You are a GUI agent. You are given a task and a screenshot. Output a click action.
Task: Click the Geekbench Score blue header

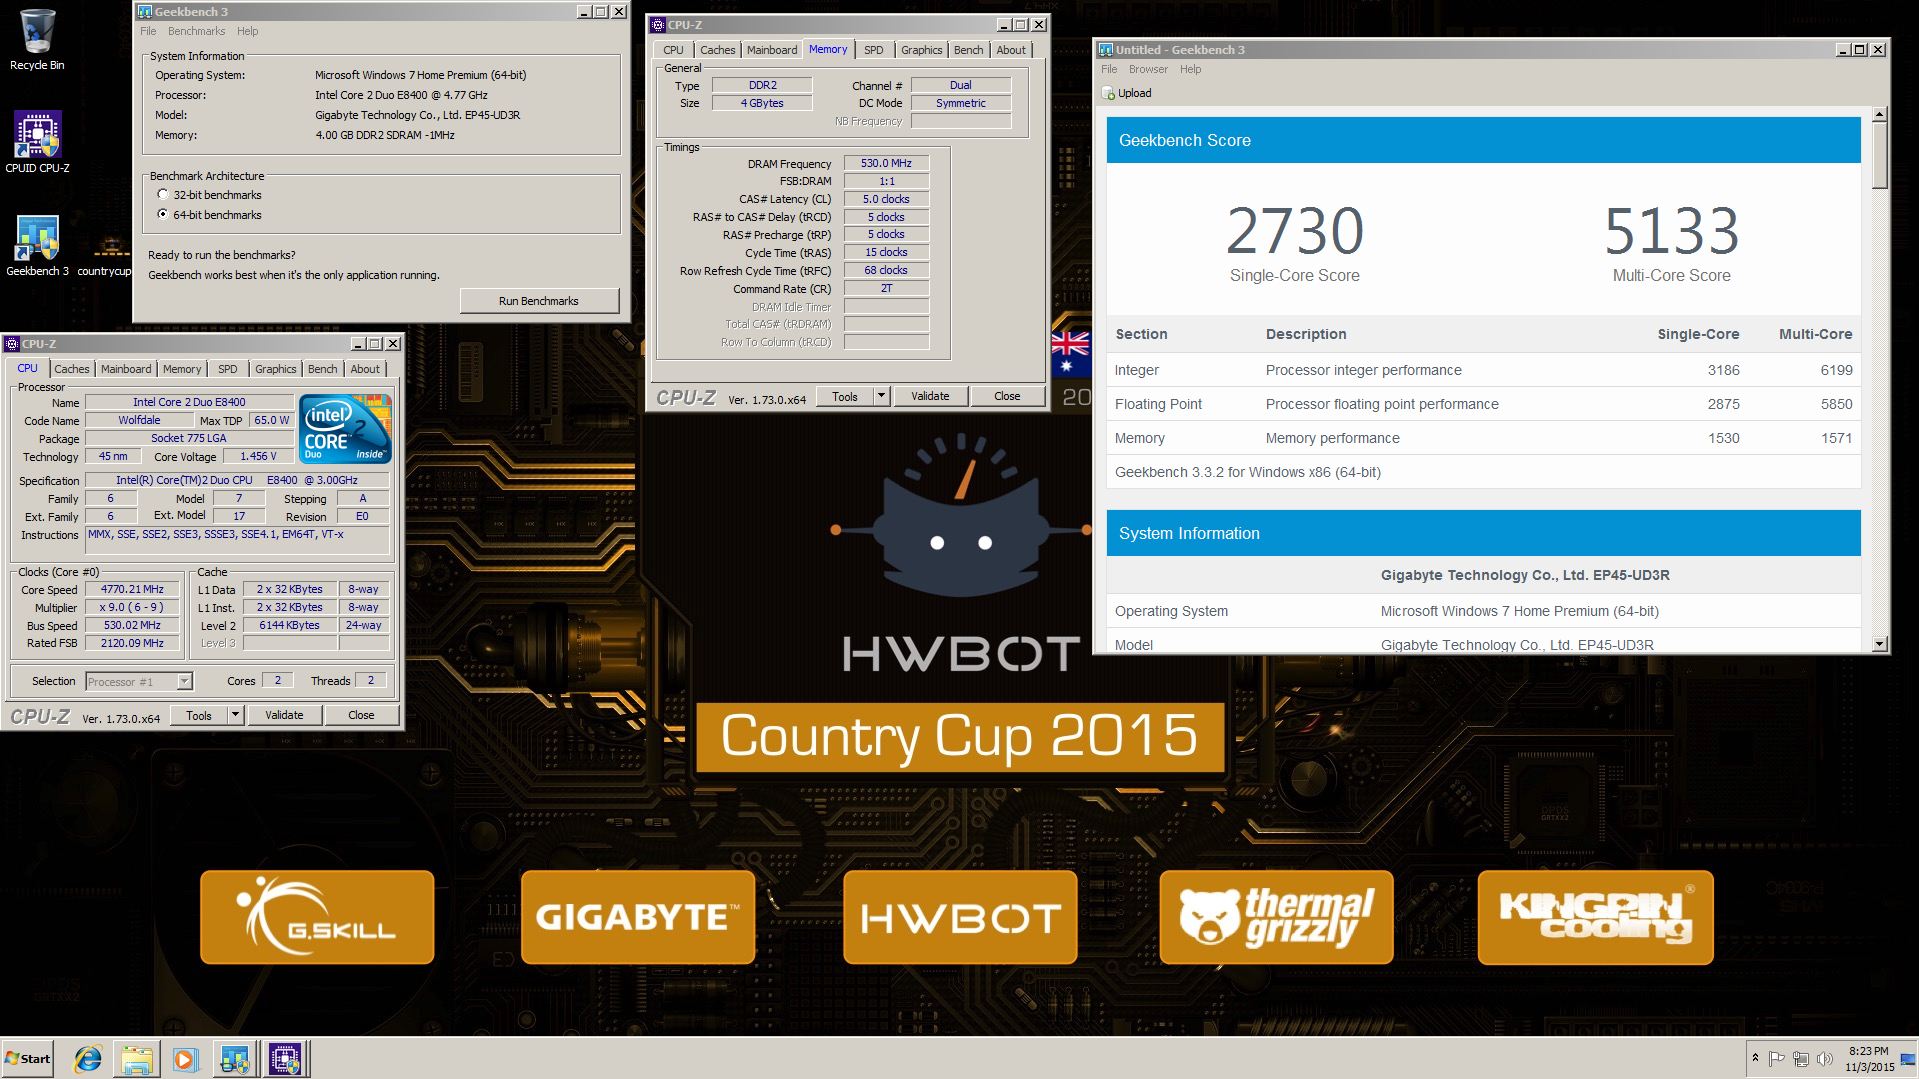(x=1483, y=140)
